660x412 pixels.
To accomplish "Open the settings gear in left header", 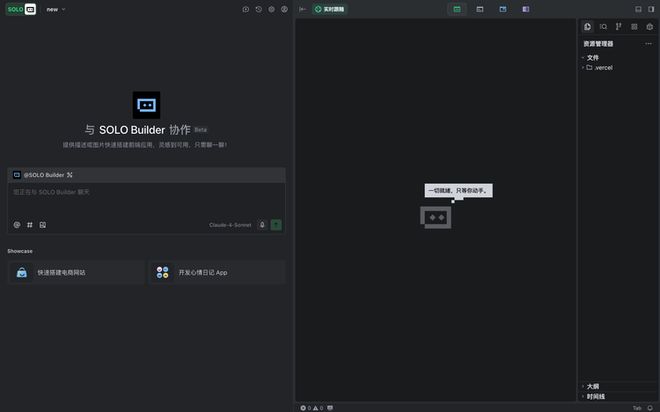I will (271, 9).
